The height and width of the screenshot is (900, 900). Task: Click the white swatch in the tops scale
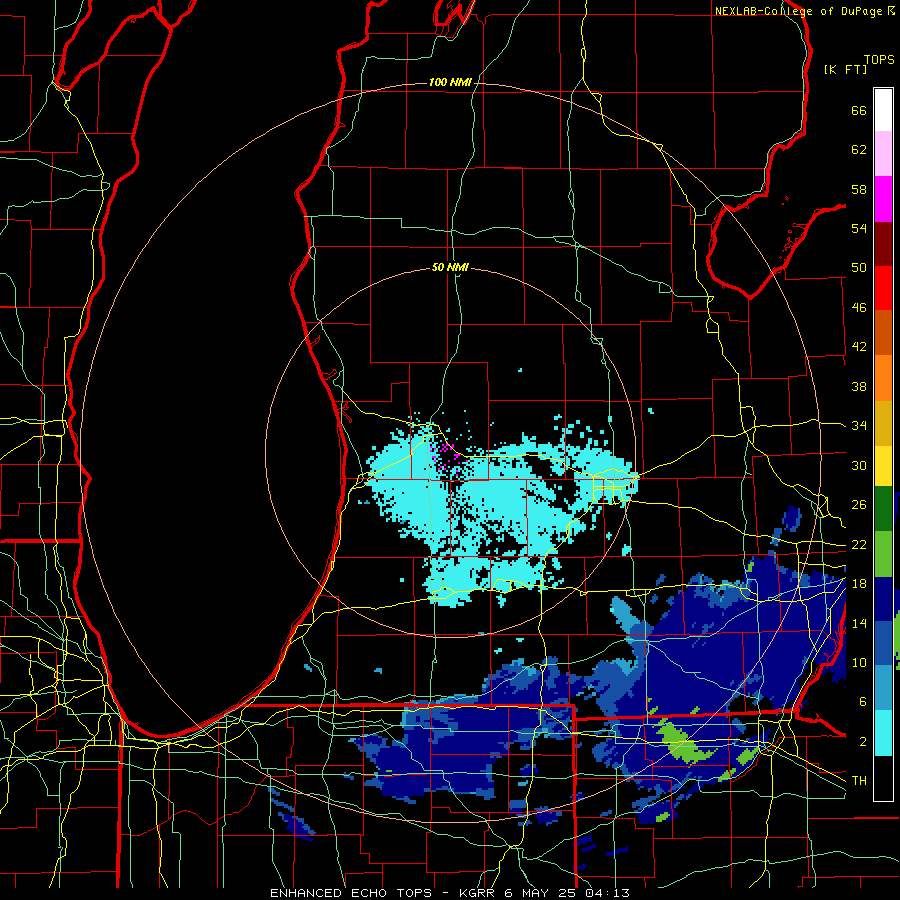[883, 110]
